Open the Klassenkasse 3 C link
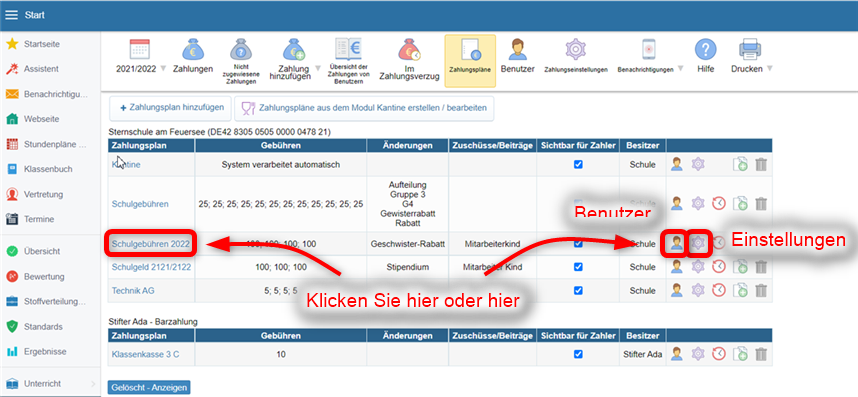The image size is (858, 397). click(x=145, y=354)
